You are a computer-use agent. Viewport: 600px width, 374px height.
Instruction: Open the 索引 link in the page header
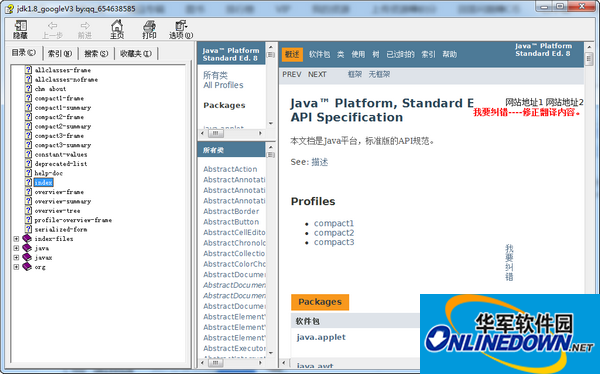point(428,54)
